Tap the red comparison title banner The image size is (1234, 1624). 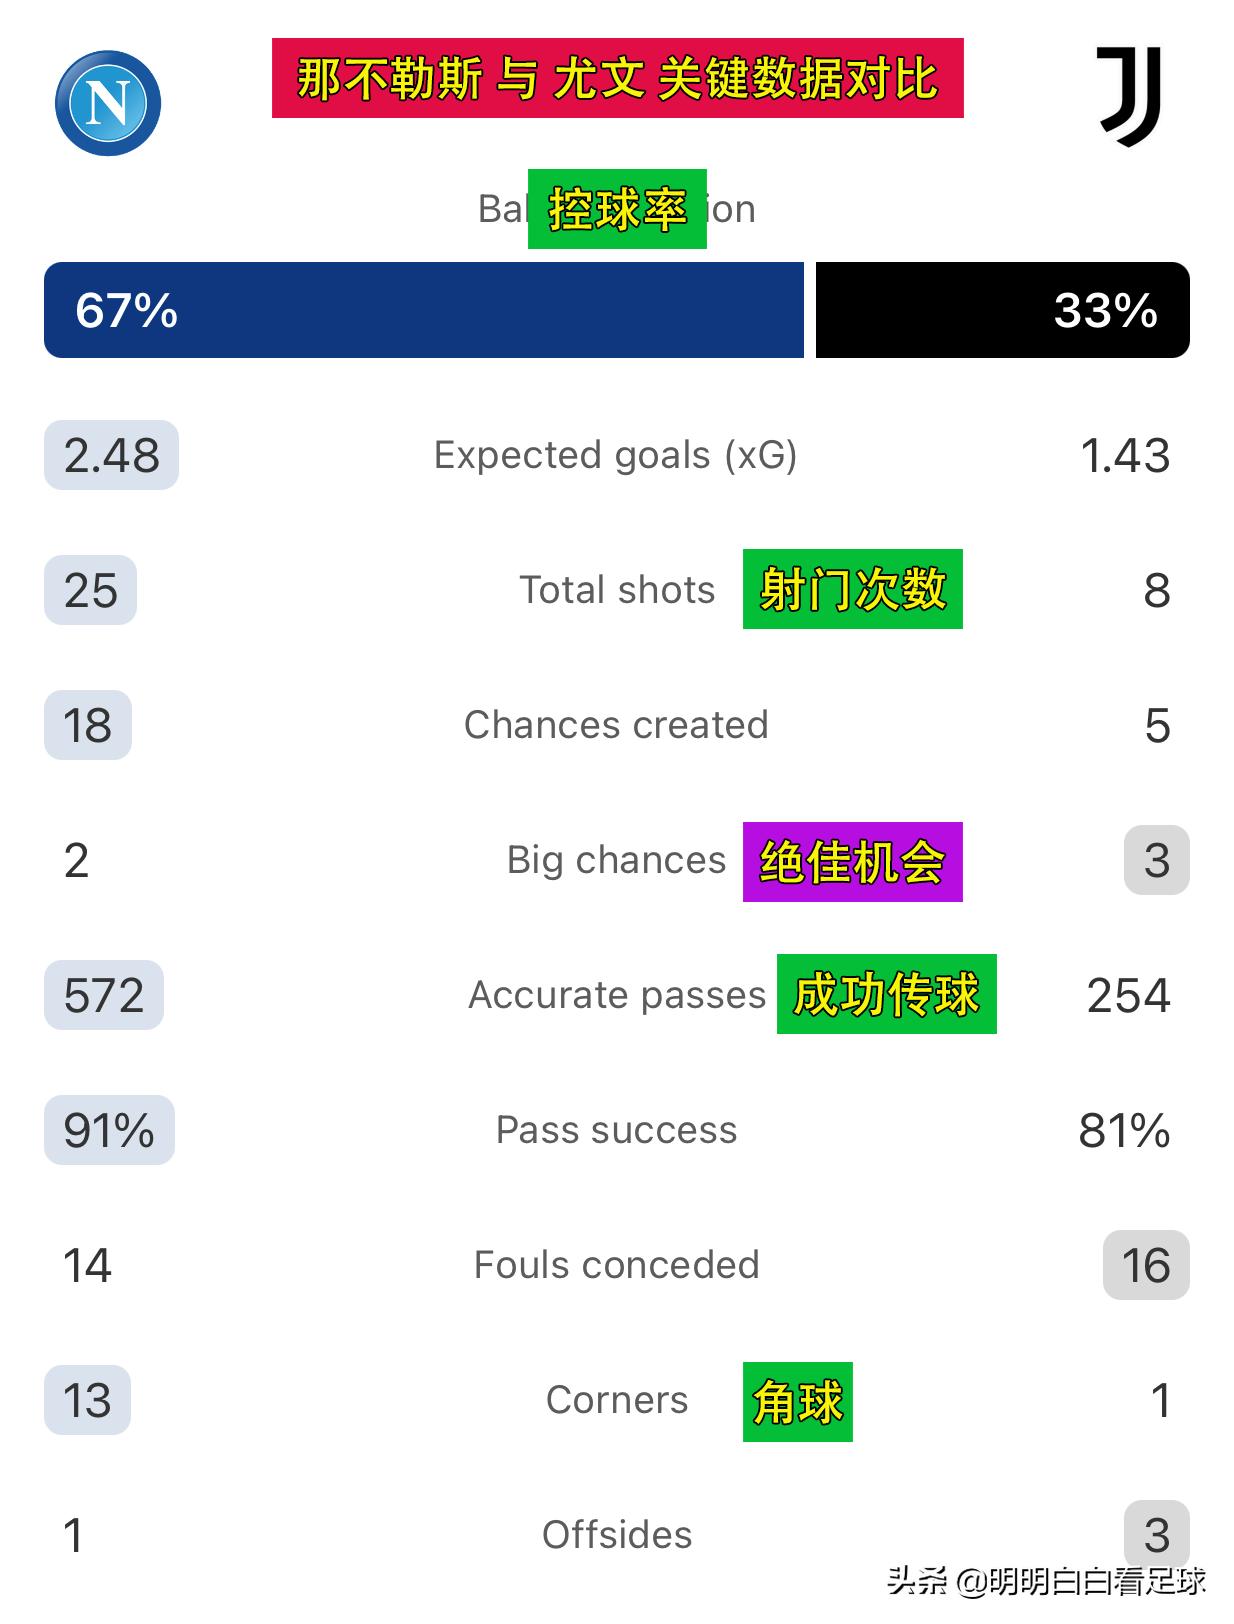[617, 78]
